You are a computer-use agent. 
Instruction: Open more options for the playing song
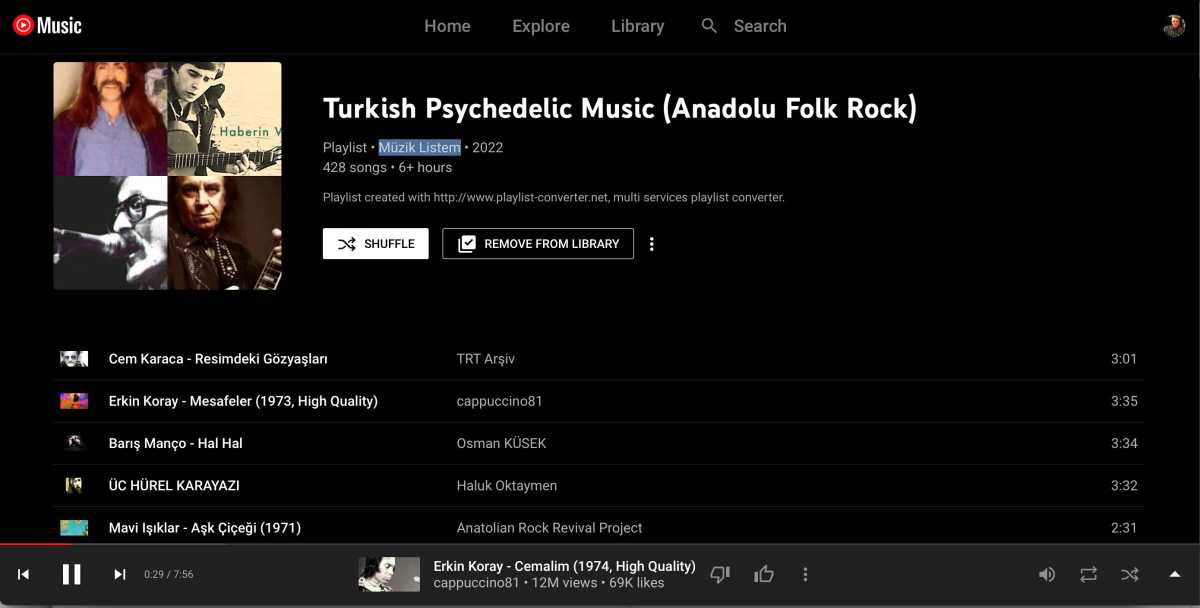(x=805, y=573)
